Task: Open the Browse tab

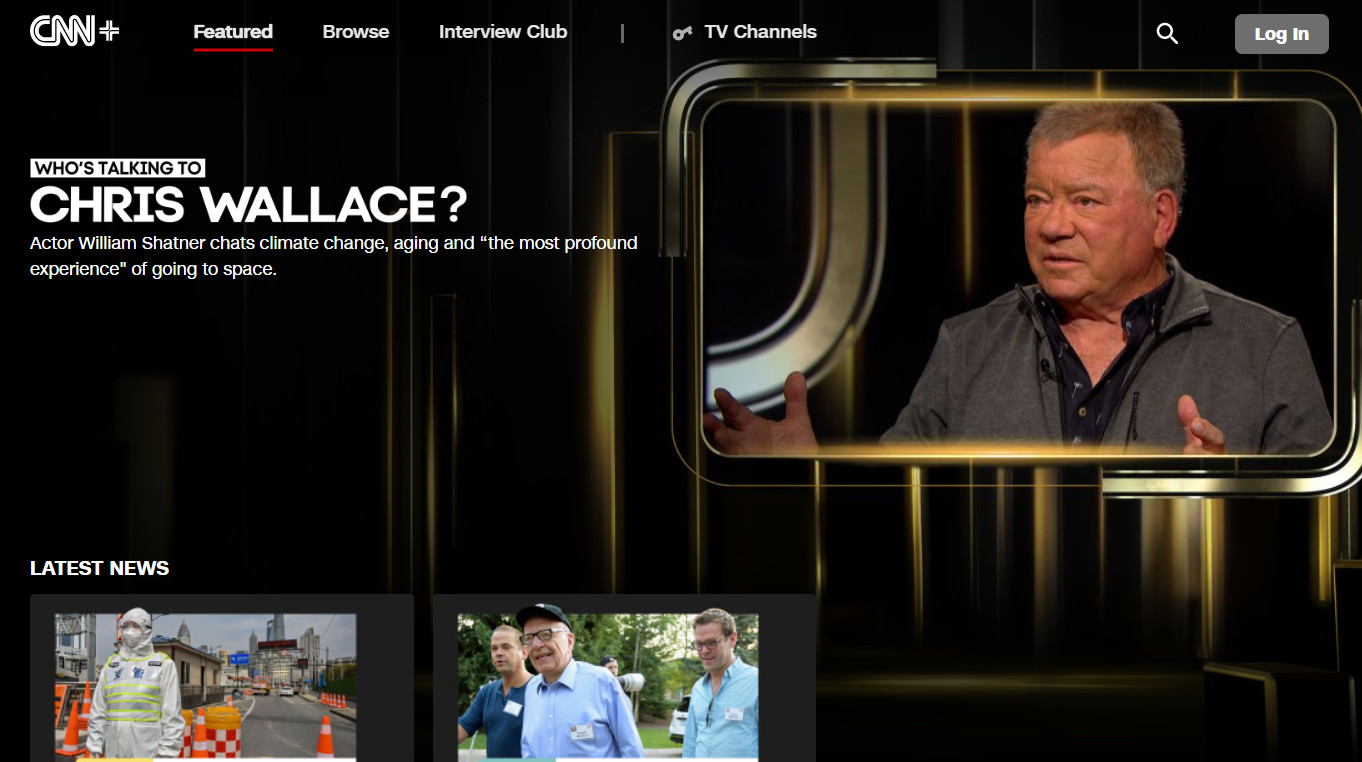Action: tap(355, 32)
